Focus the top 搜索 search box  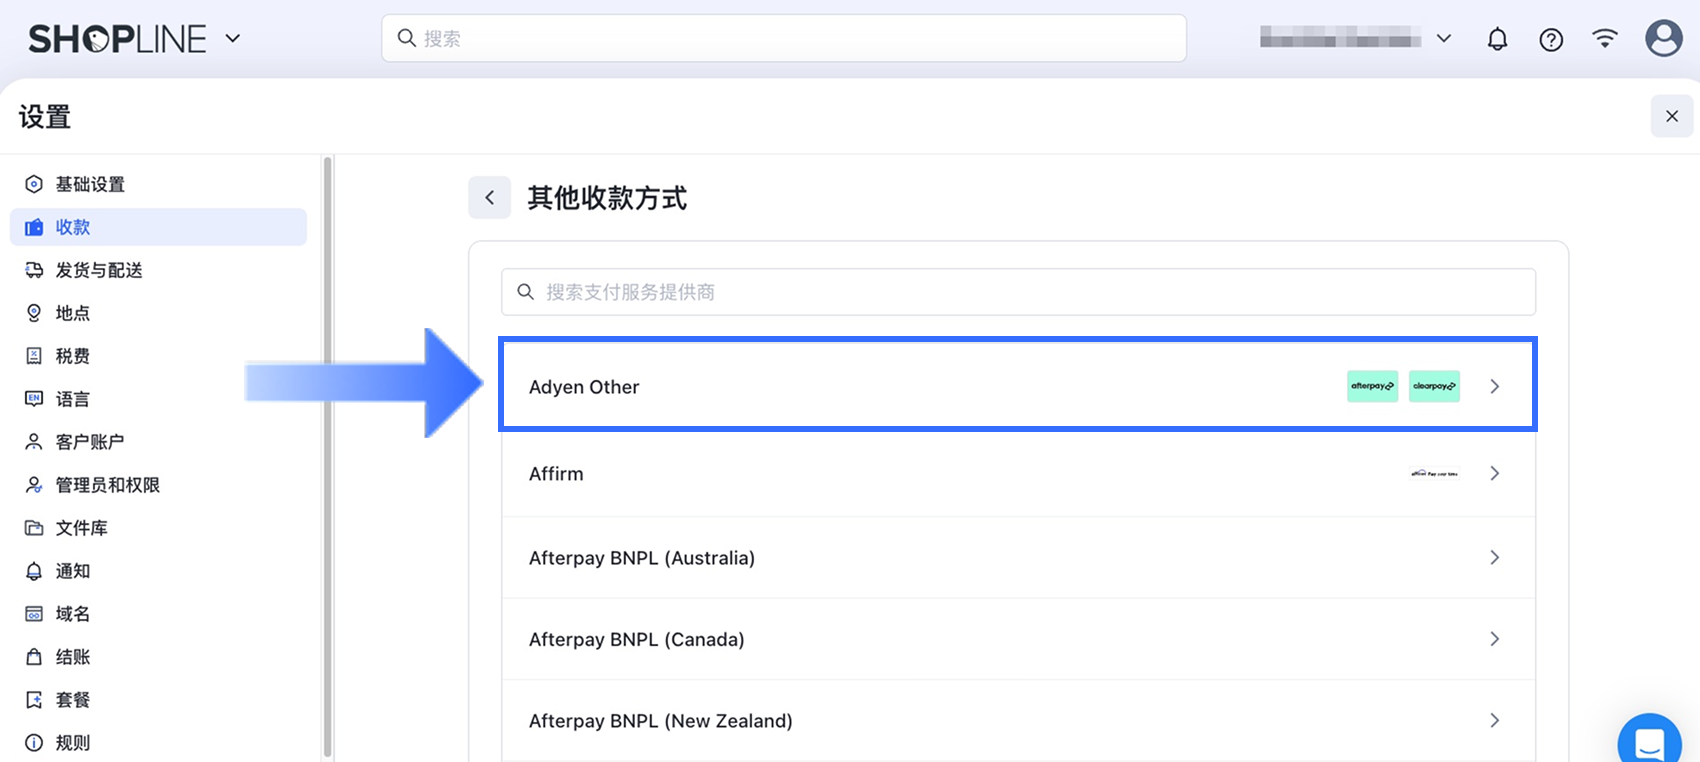[x=784, y=38]
